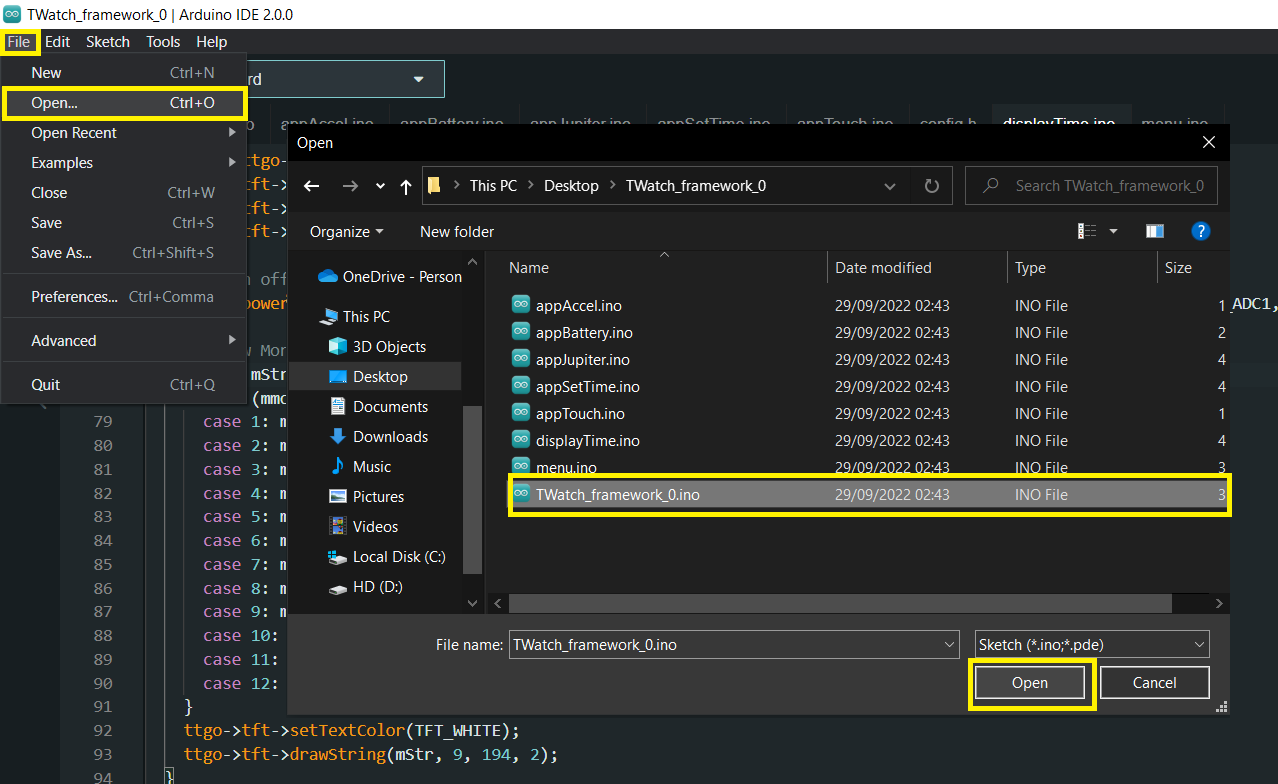
Task: Go up one folder level arrow
Action: tap(405, 186)
